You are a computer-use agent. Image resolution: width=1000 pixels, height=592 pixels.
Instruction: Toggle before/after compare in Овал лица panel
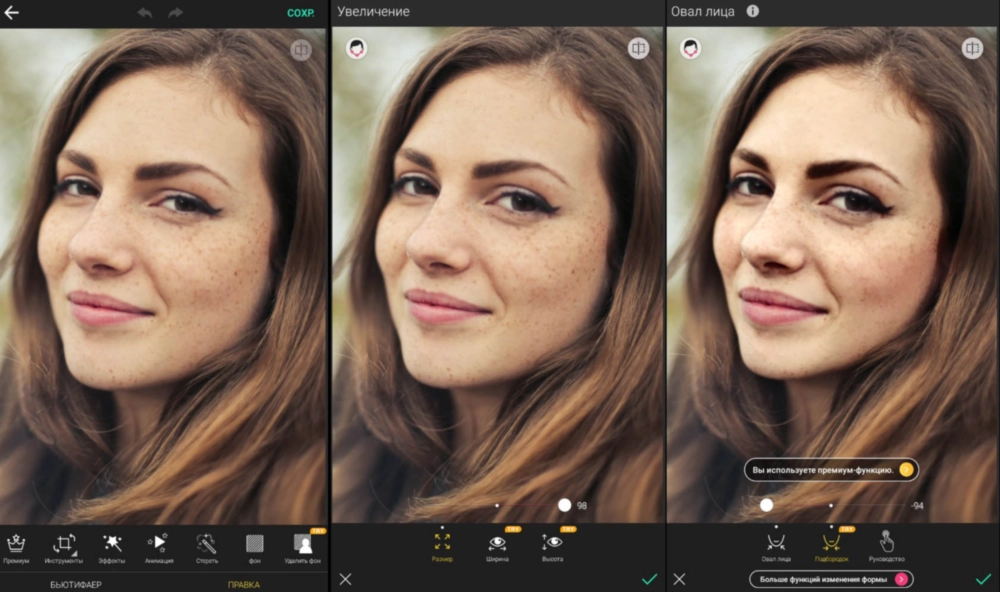(x=972, y=48)
